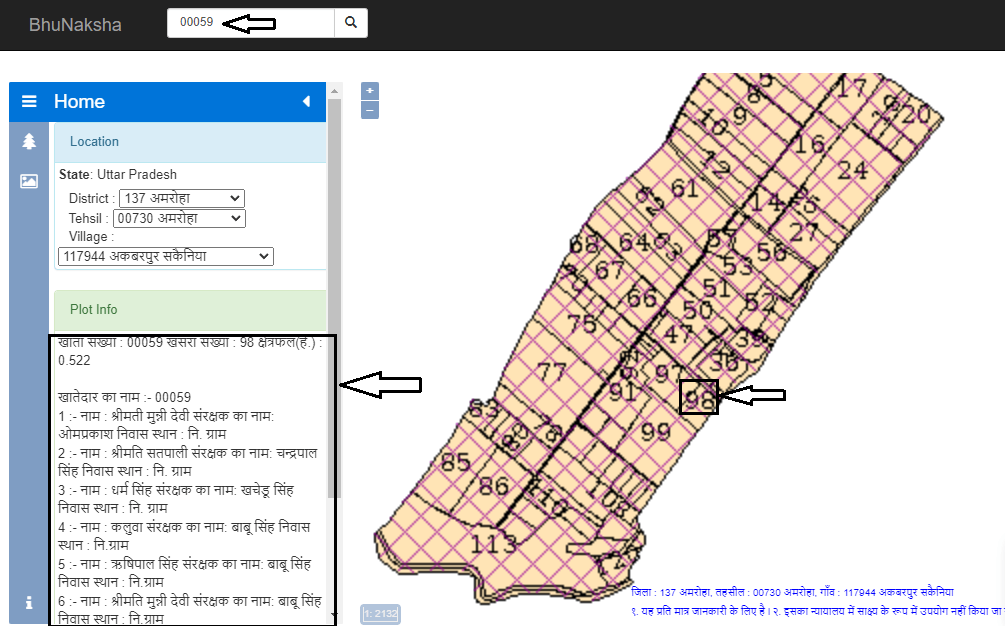
Task: Click the map scale indicator 1:2132
Action: coord(381,614)
